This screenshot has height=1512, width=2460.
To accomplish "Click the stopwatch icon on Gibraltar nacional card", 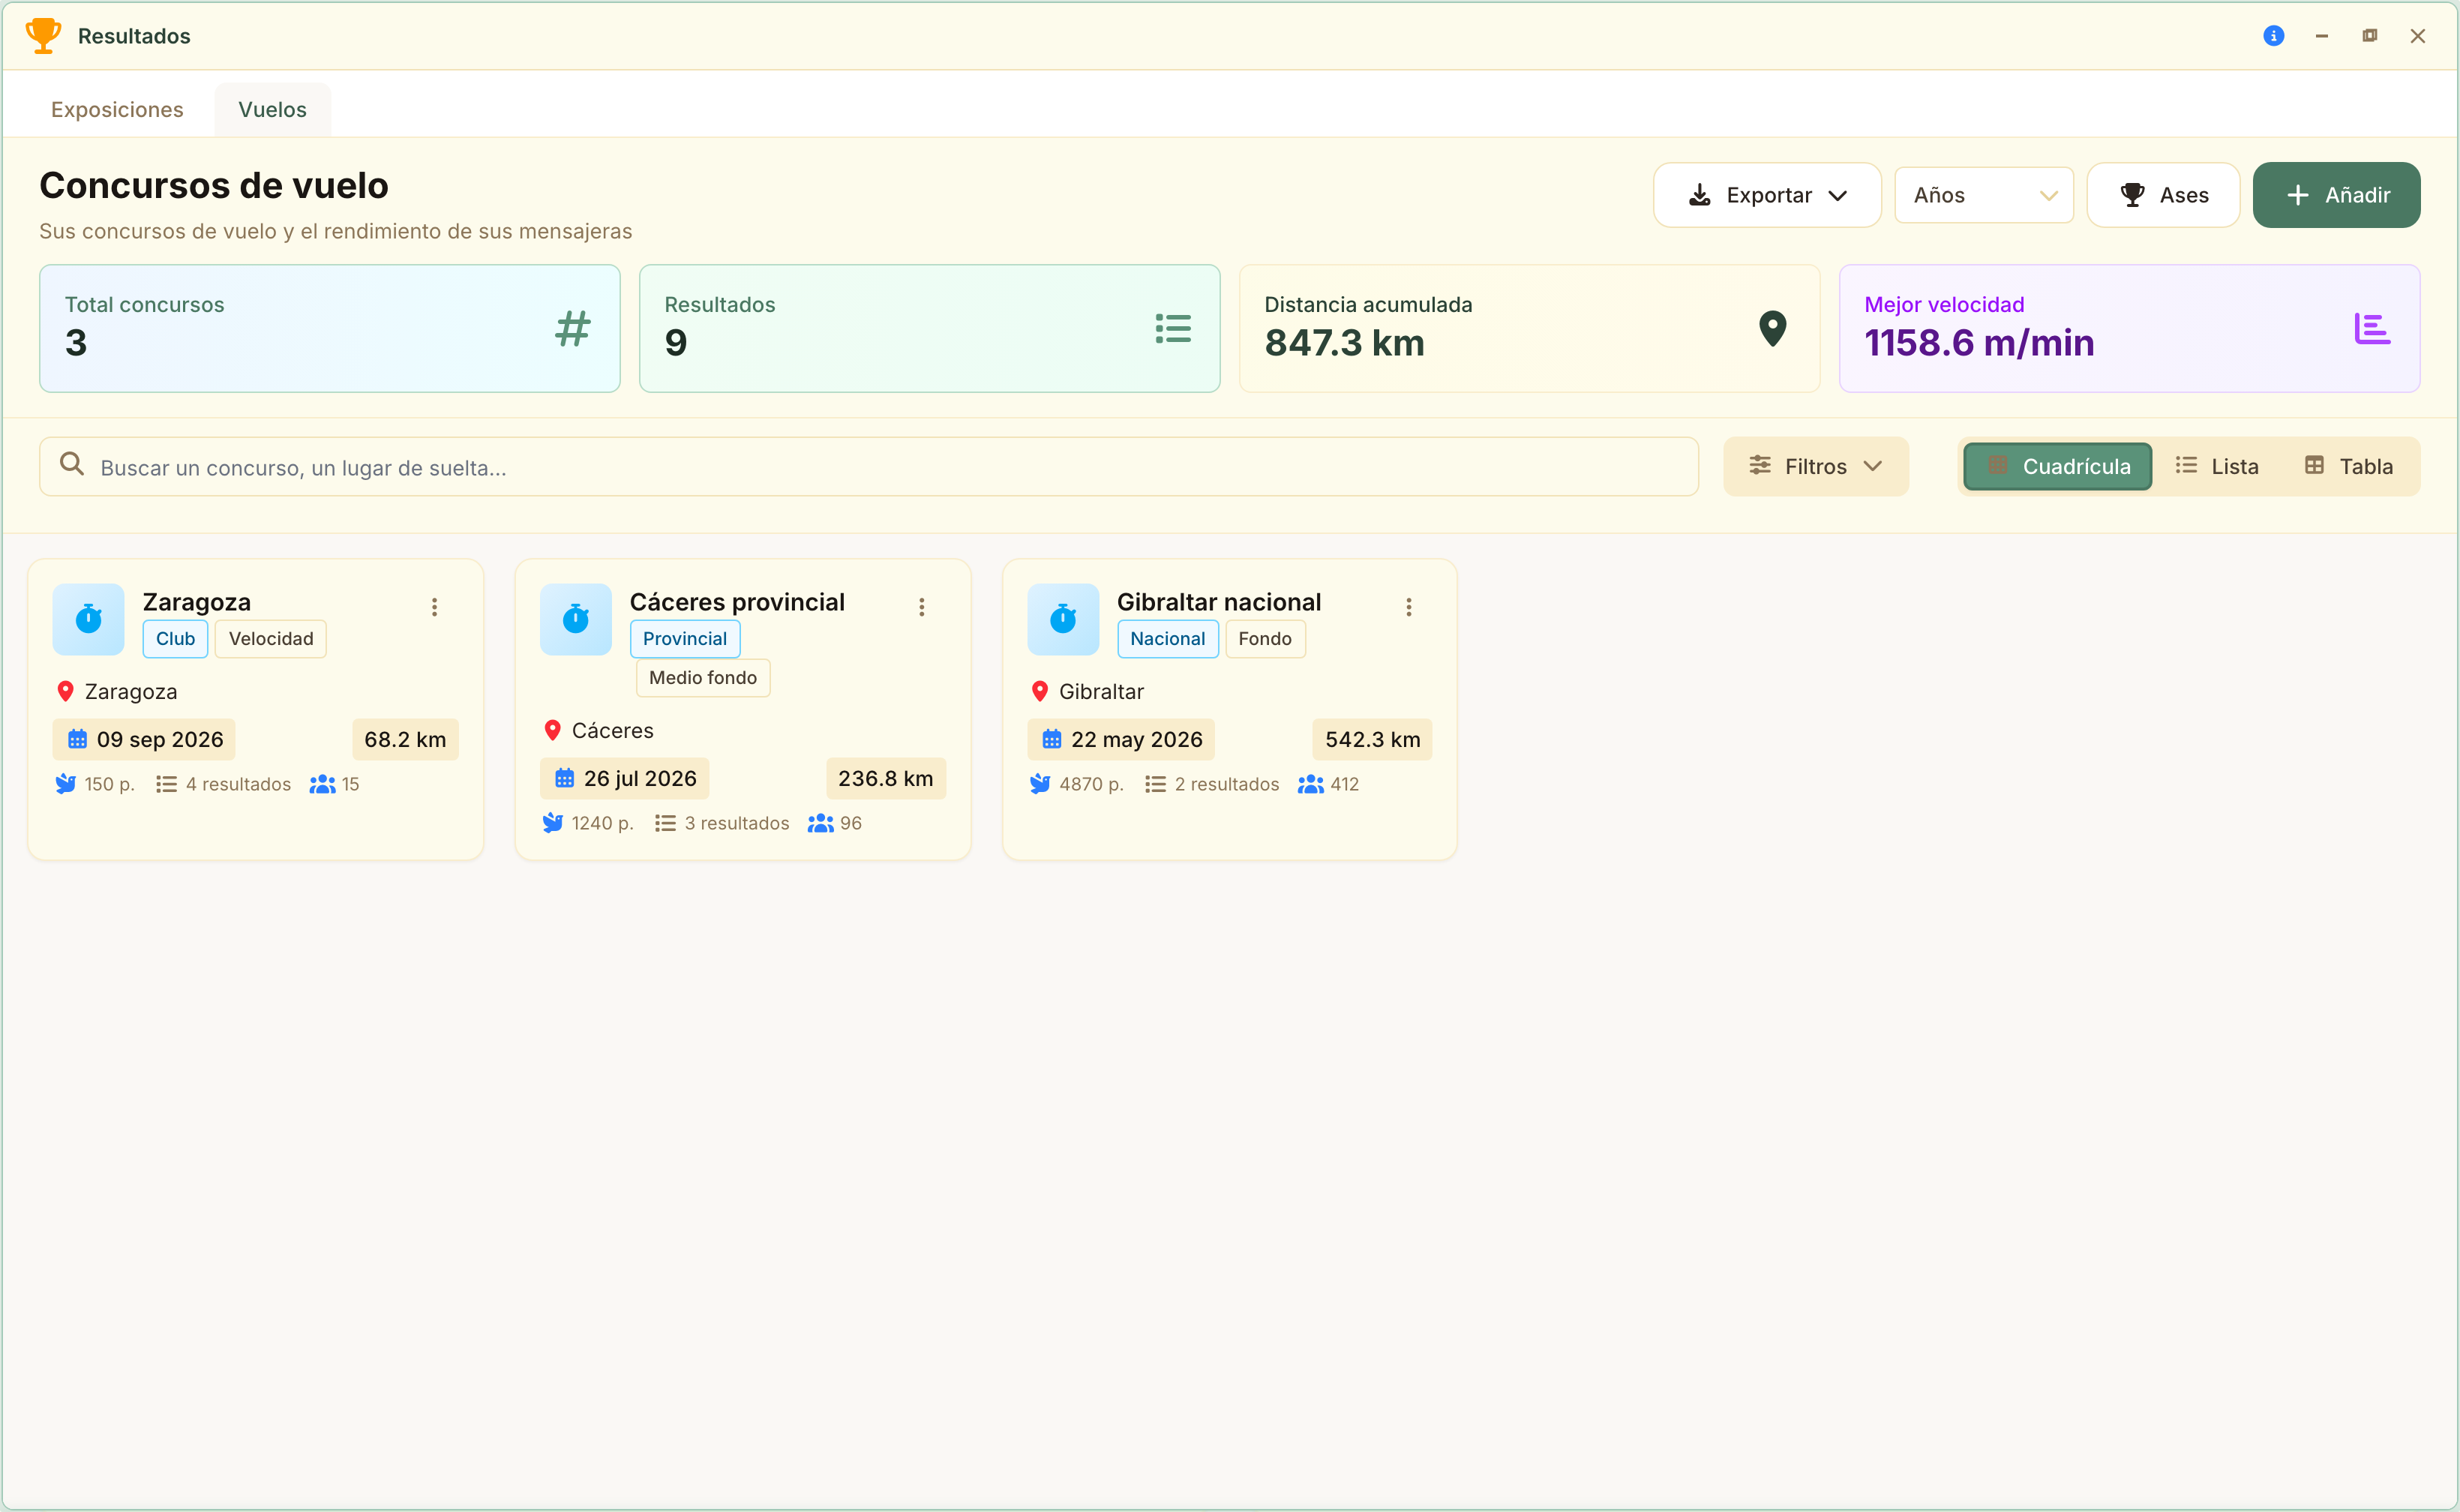I will [1062, 619].
